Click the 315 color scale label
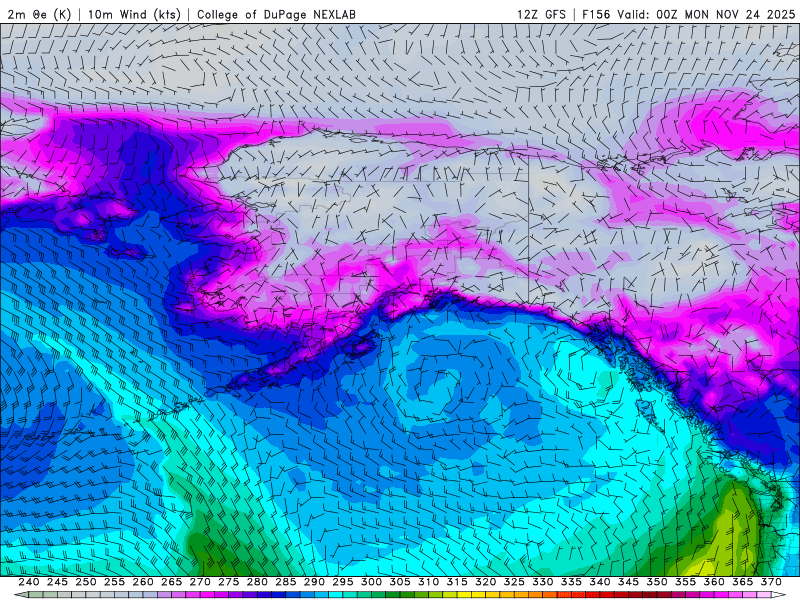The image size is (800, 600). click(457, 582)
